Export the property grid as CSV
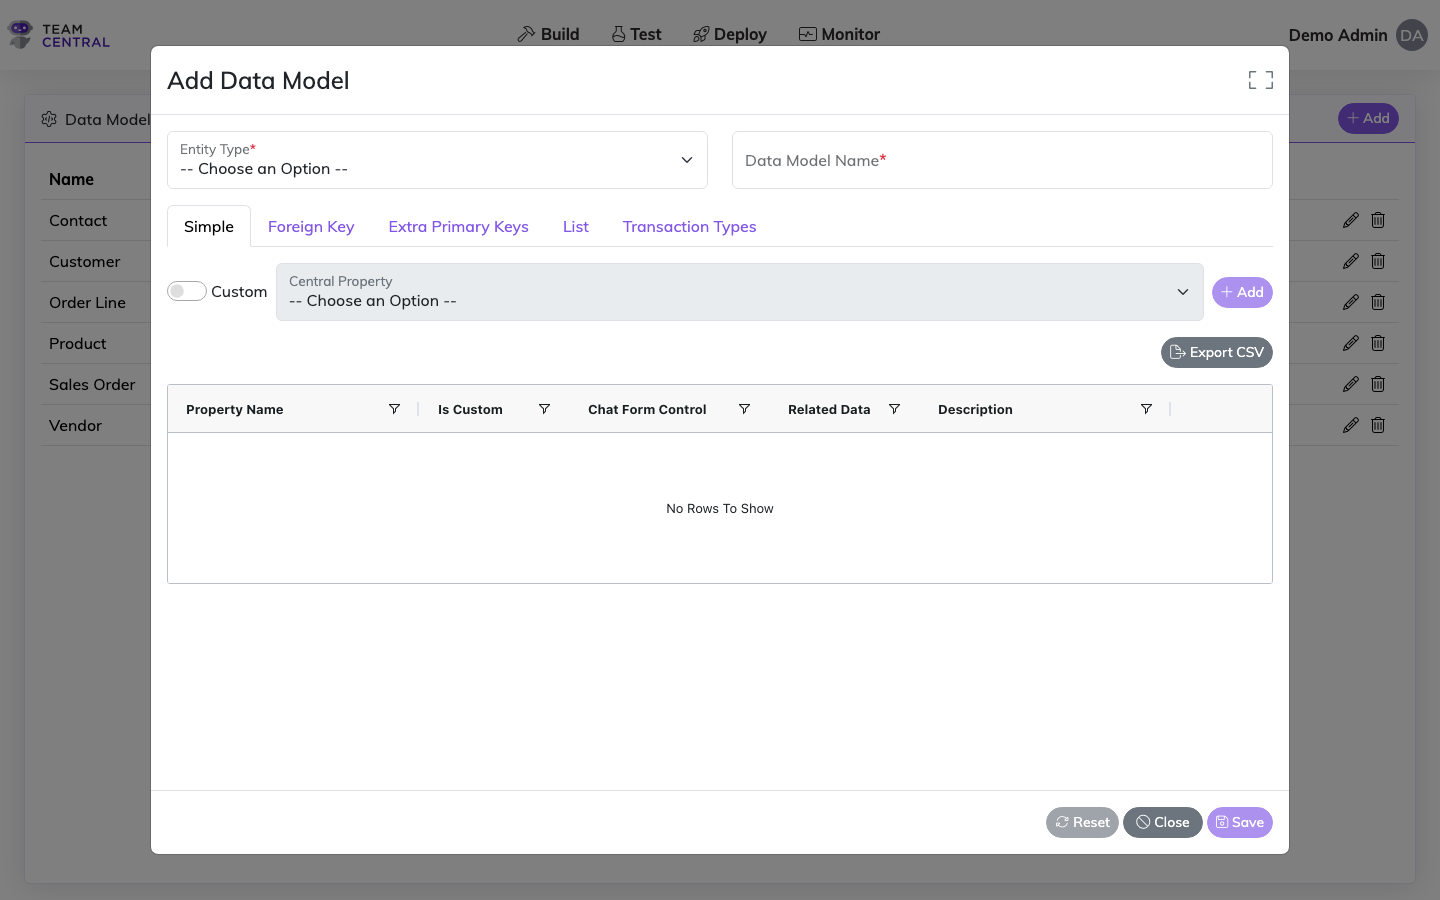 (1216, 352)
